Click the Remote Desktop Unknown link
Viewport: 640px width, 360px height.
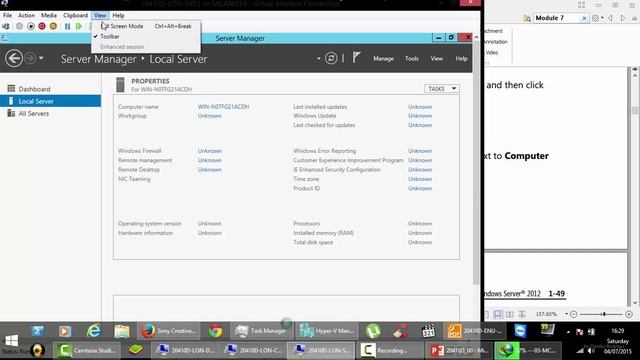pos(210,169)
